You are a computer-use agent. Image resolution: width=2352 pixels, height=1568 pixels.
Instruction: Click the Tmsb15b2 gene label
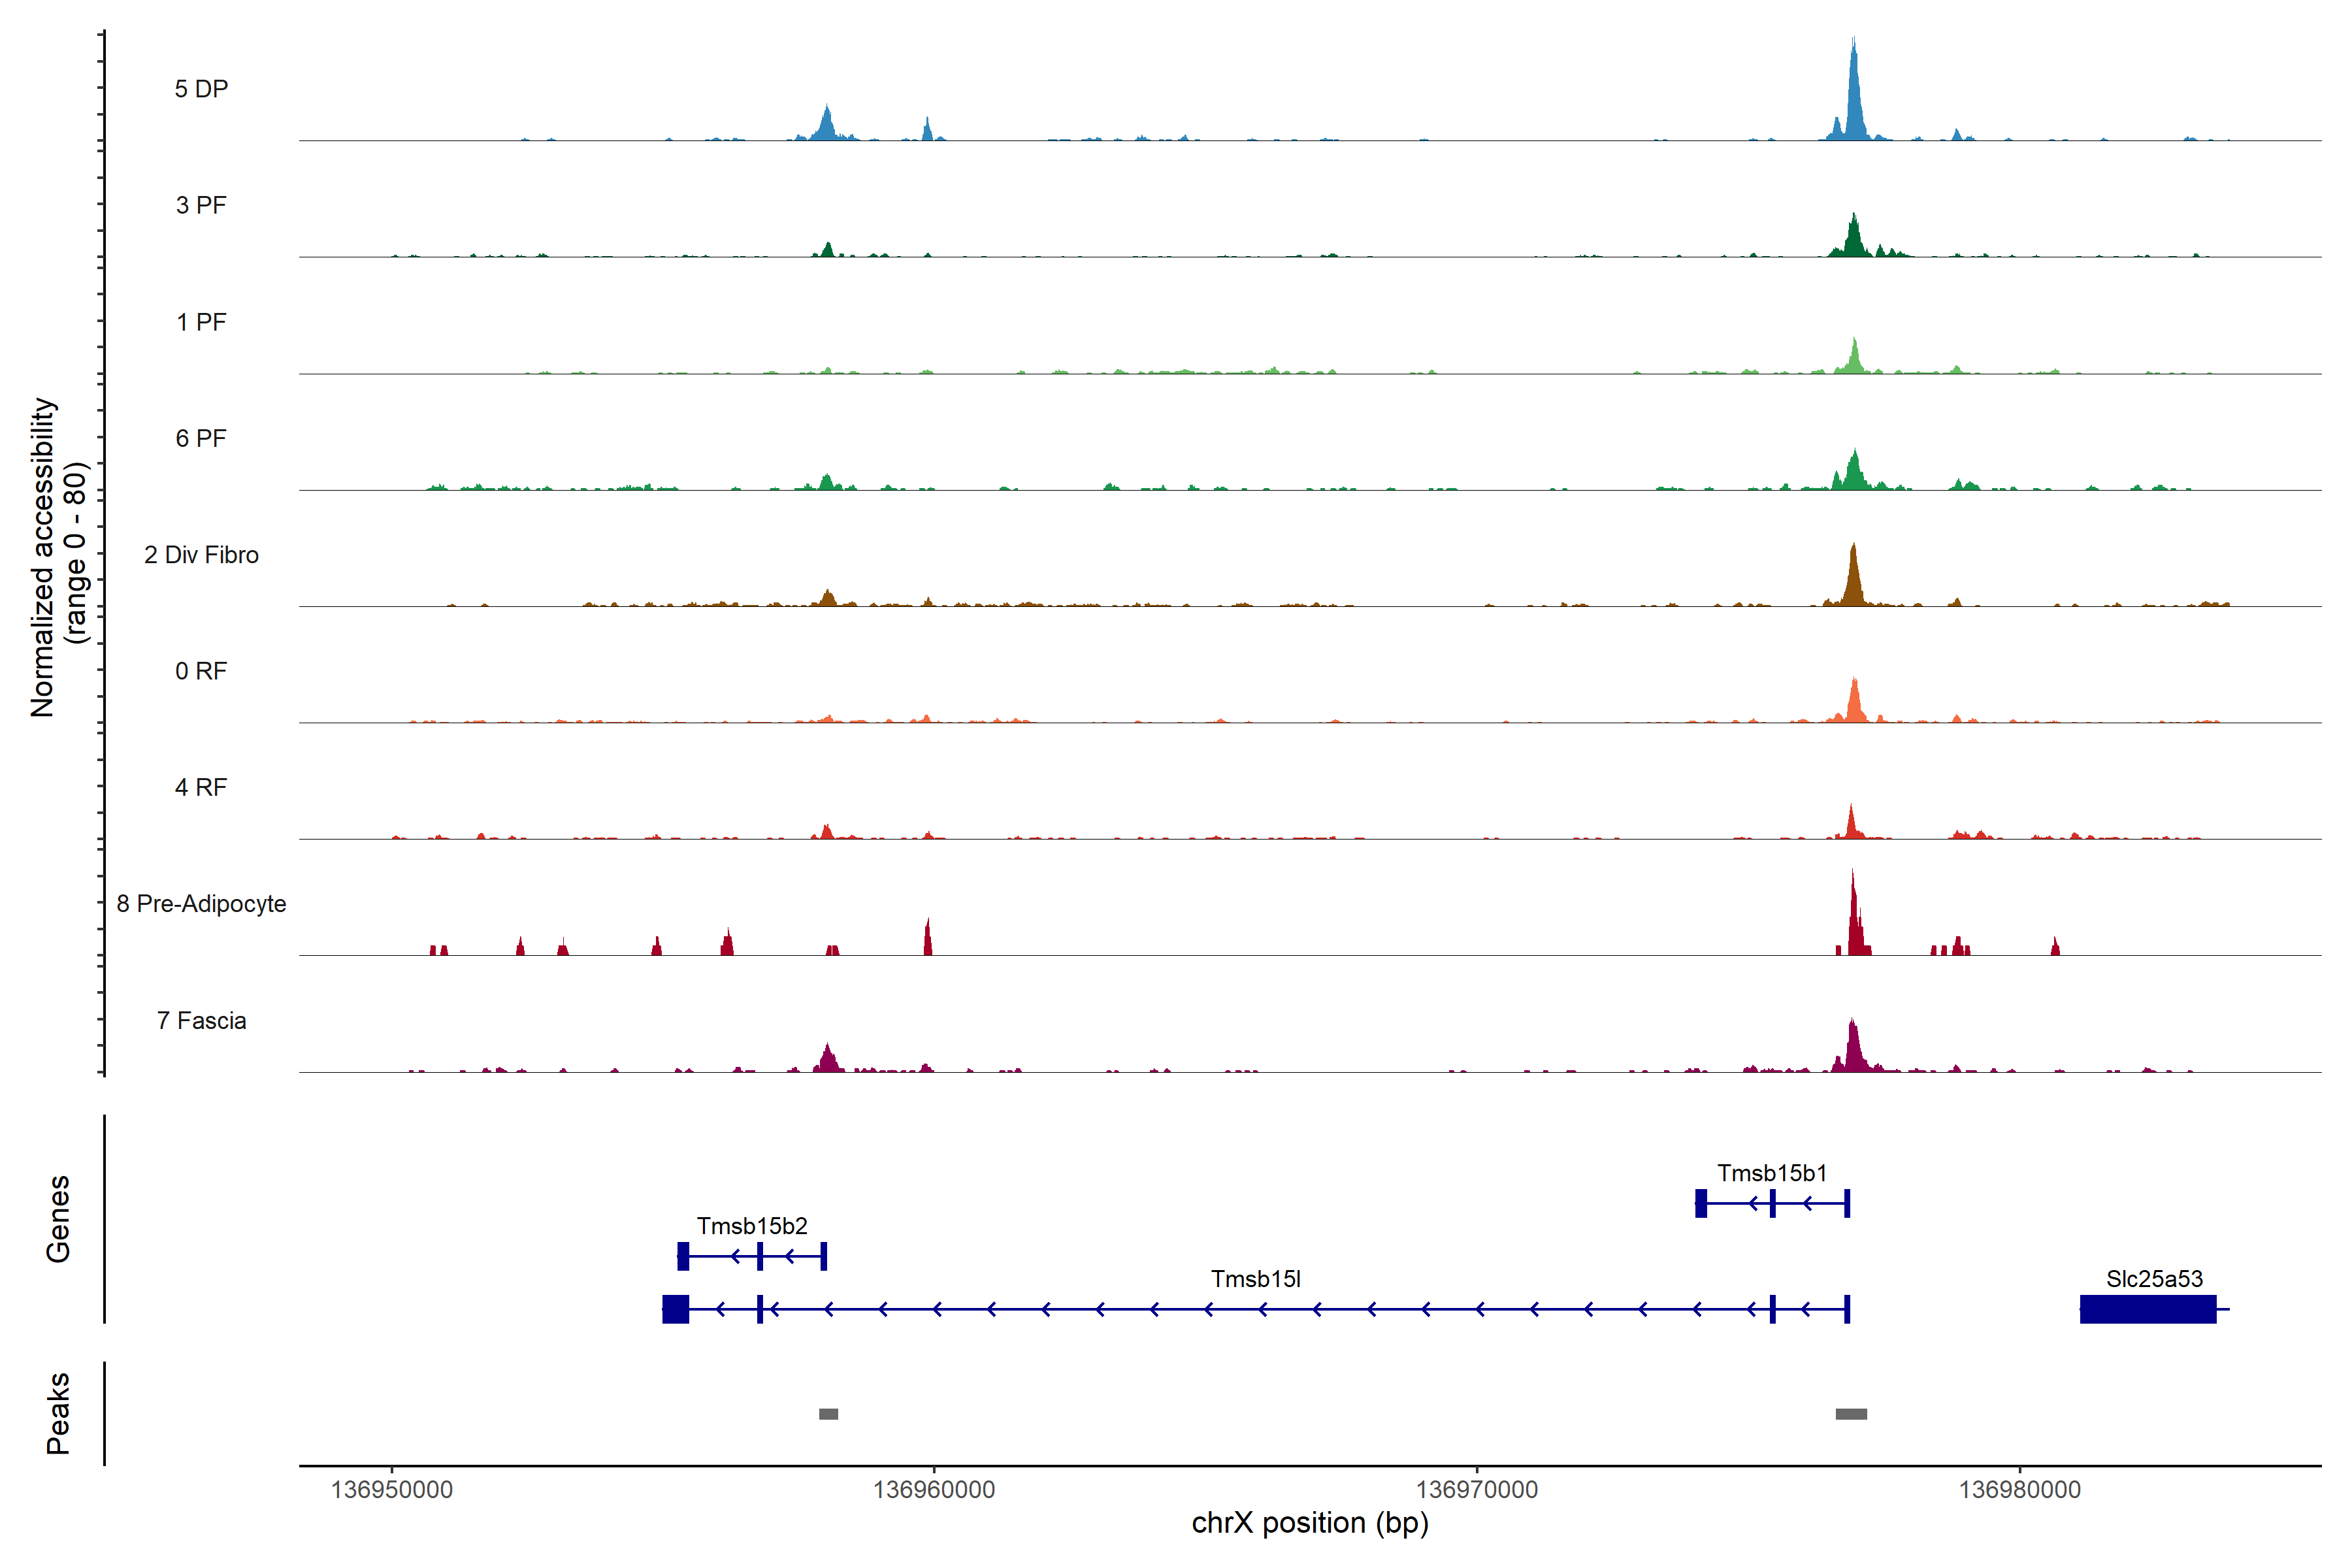[752, 1226]
